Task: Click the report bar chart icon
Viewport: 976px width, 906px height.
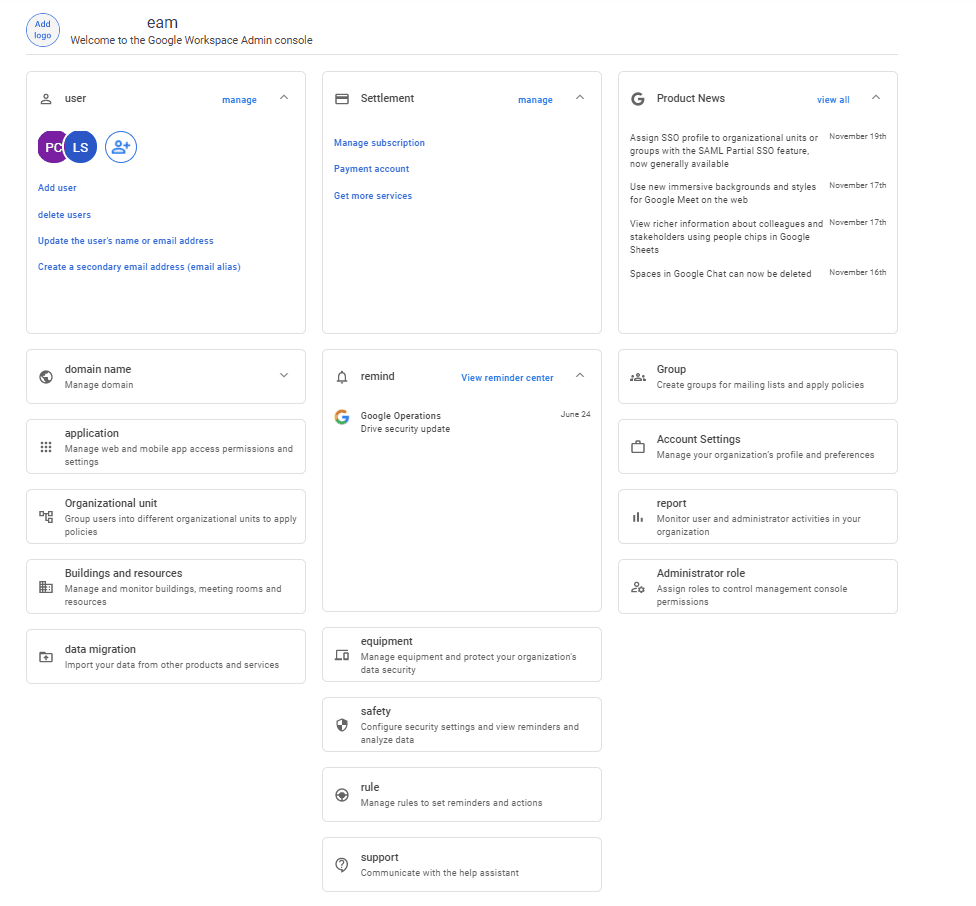Action: click(x=638, y=517)
